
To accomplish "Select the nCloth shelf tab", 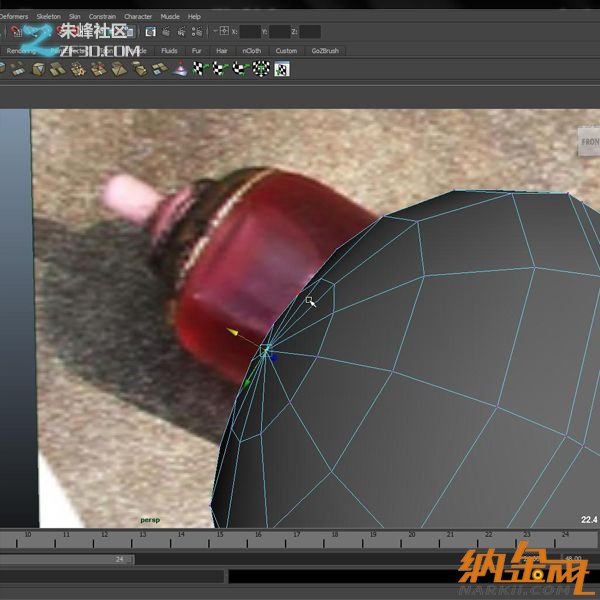I will point(251,50).
